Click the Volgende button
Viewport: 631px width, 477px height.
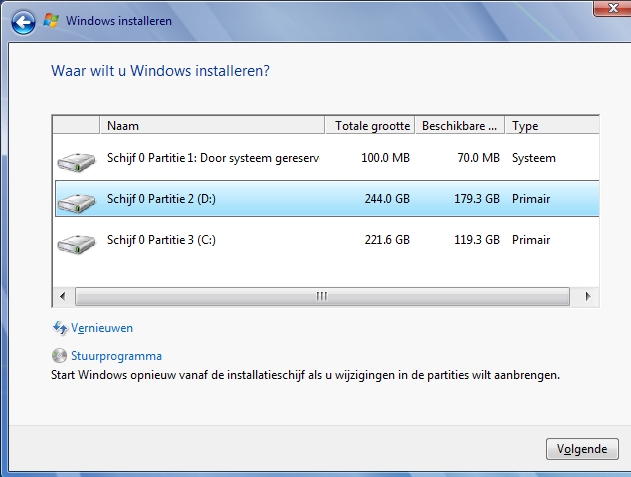tap(582, 449)
